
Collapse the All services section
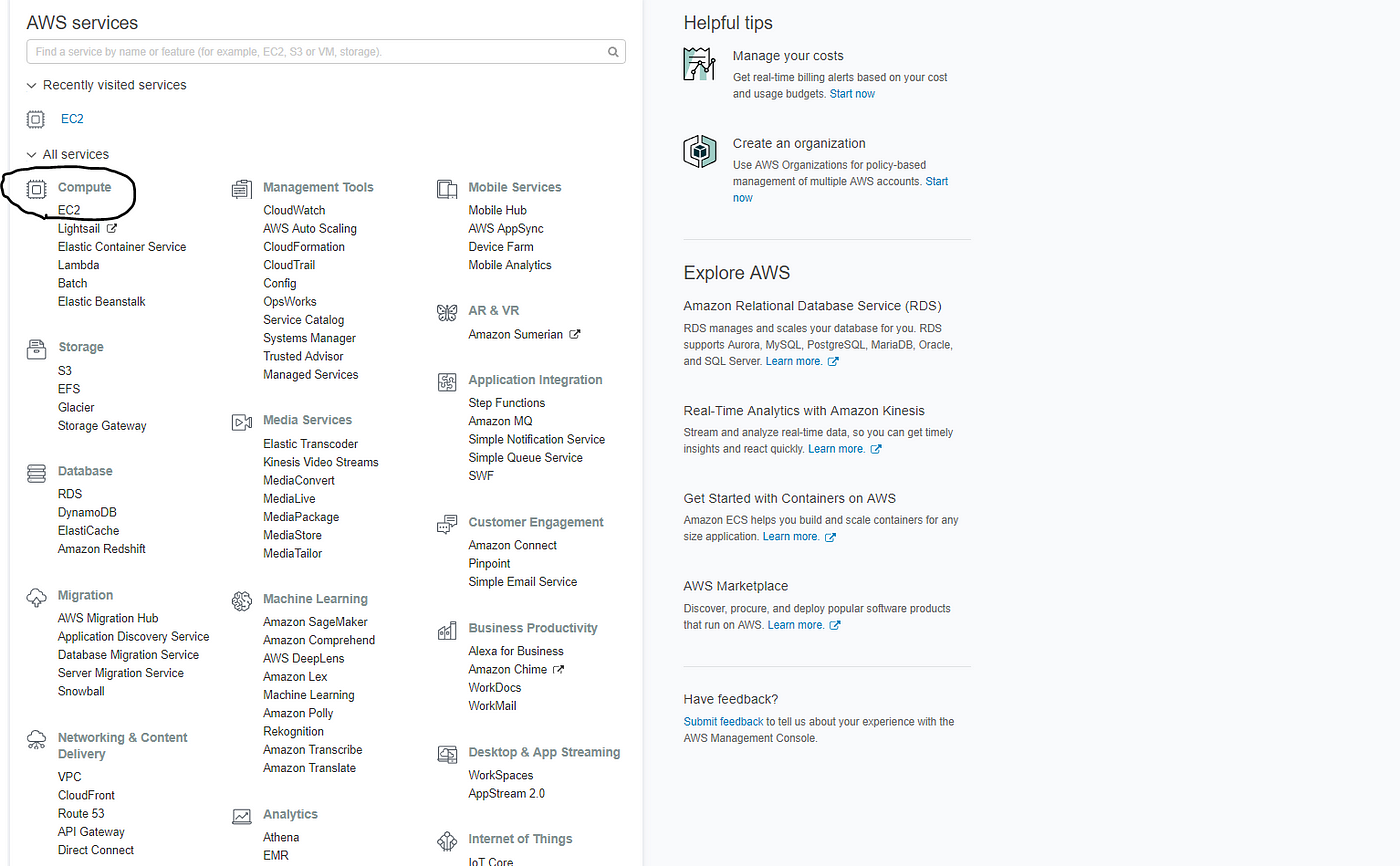tap(32, 155)
